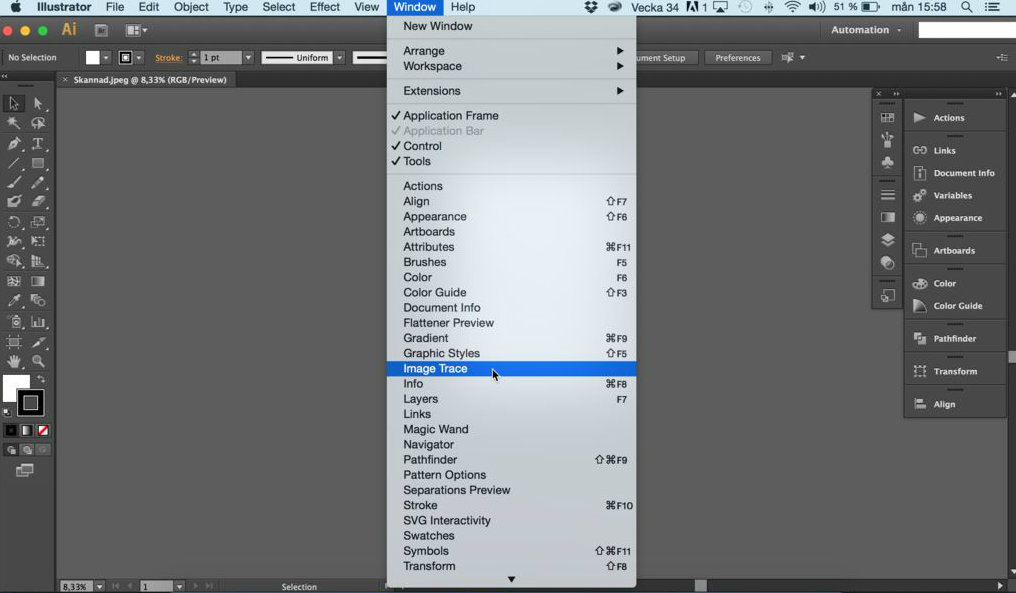Toggle Application Frame in Window menu
Viewport: 1016px width, 593px height.
[x=511, y=115]
